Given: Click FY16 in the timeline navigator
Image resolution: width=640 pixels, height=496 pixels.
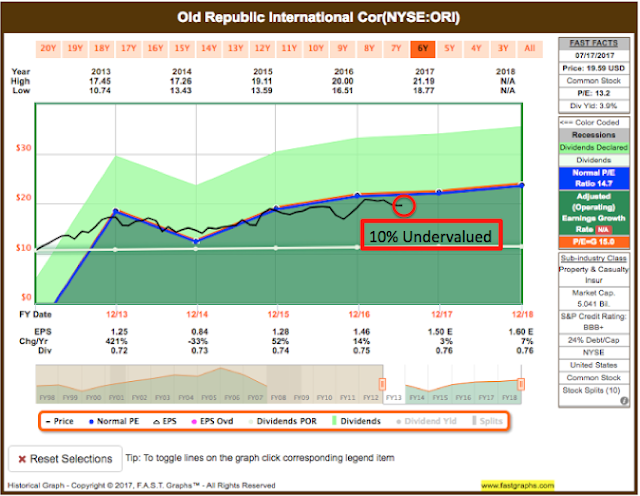Looking at the screenshot, I should (x=463, y=398).
